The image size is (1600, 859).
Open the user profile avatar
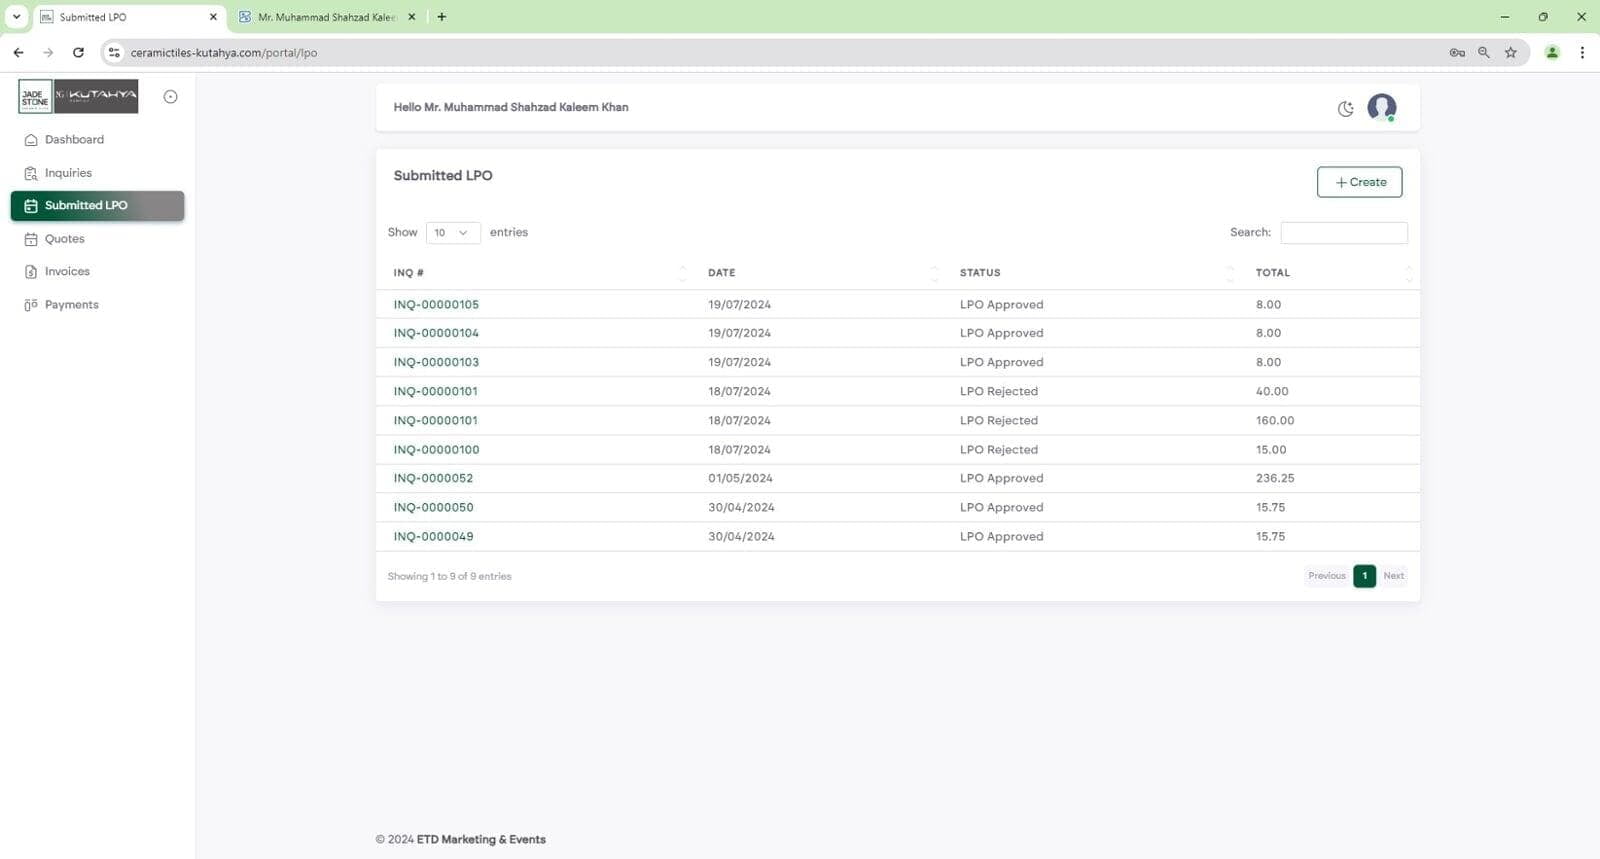(x=1381, y=107)
